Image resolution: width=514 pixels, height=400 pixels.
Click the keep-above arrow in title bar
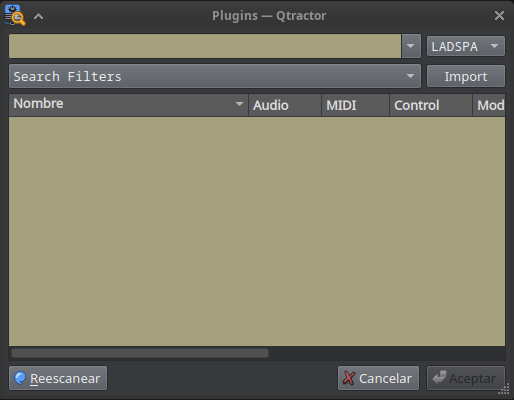(39, 16)
